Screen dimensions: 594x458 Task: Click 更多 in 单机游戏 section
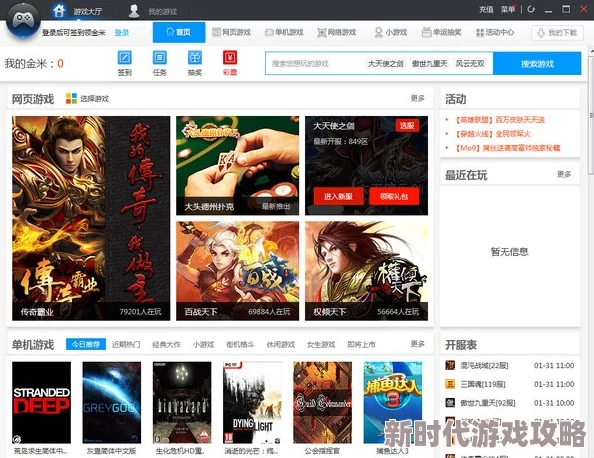click(x=417, y=344)
